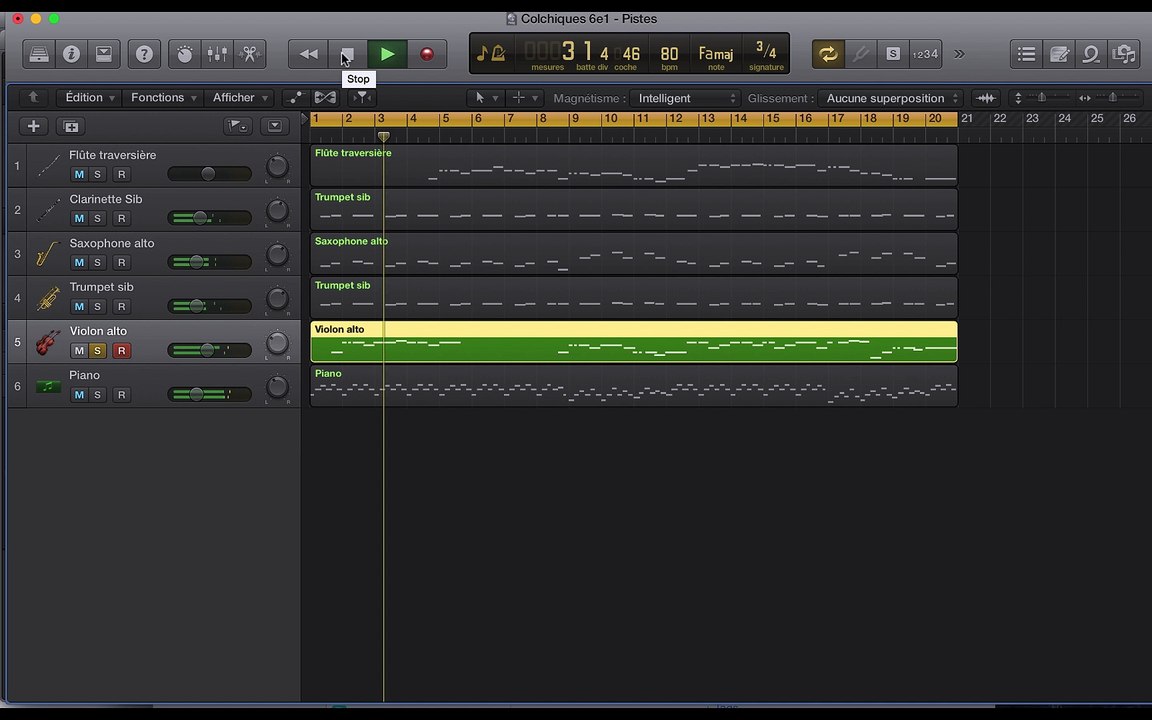
Task: Show the Toolbar via the tray icon
Action: click(104, 54)
